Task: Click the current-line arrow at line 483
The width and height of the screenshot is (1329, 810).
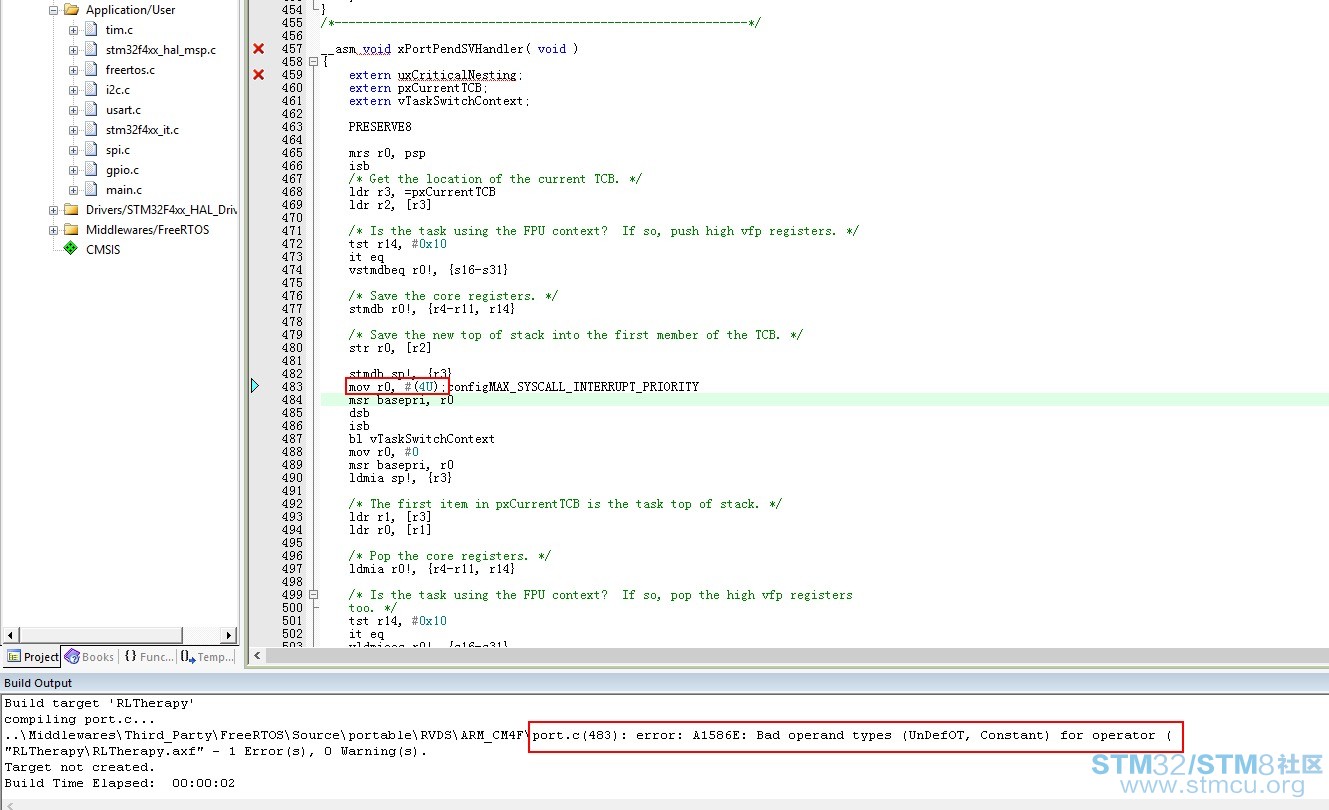Action: pyautogui.click(x=255, y=386)
